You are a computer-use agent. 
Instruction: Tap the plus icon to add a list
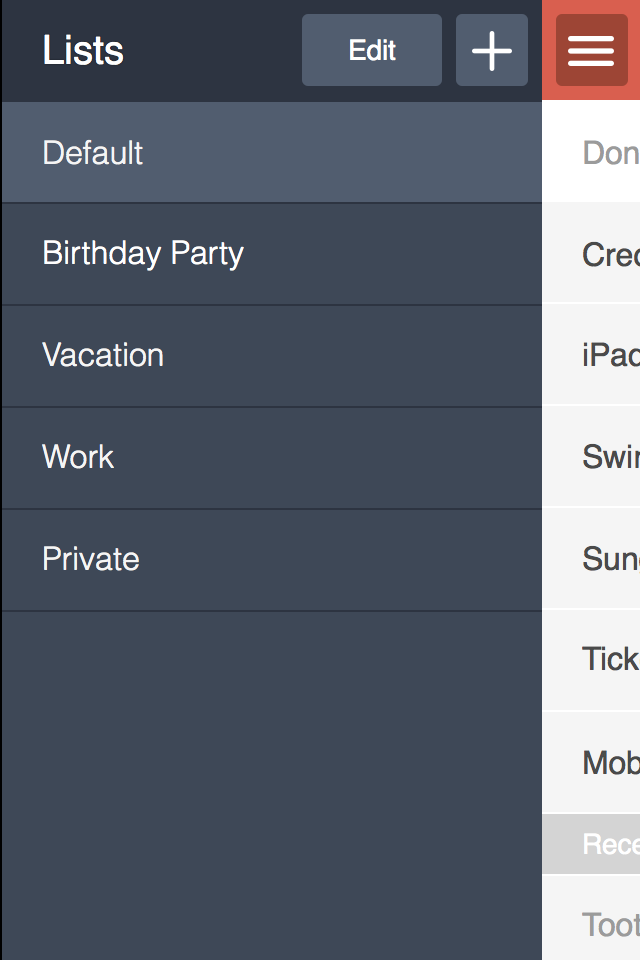coord(492,50)
